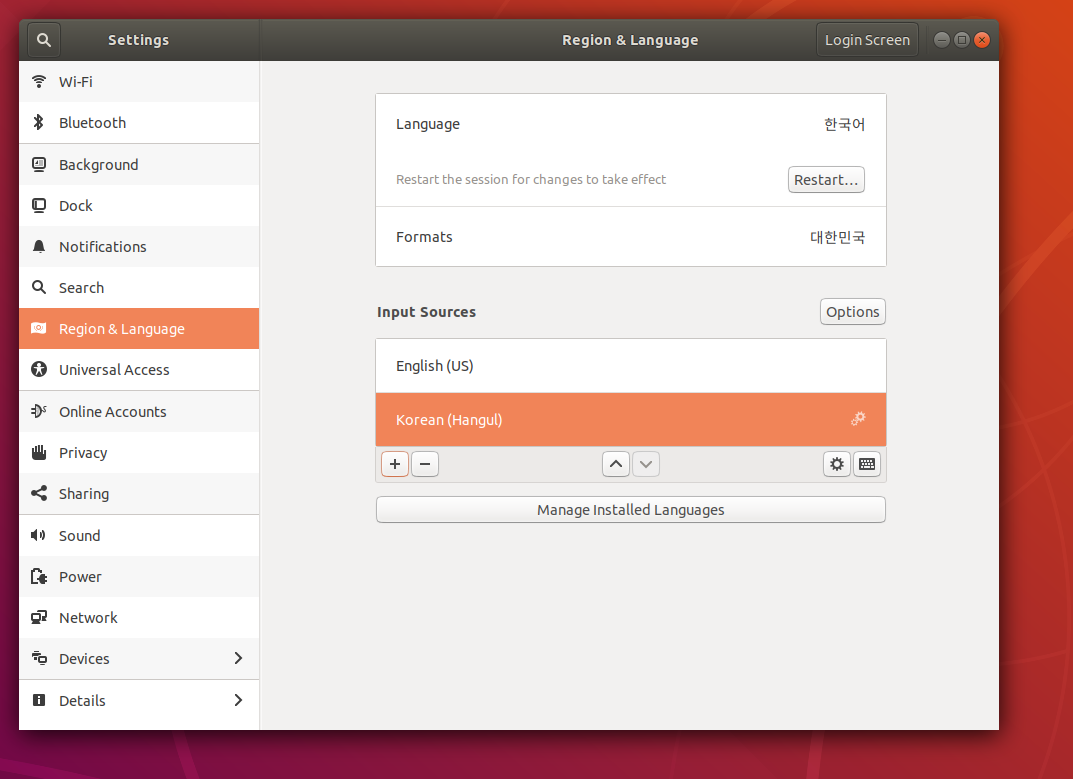
Task: Open Sharing settings panel
Action: click(x=139, y=494)
